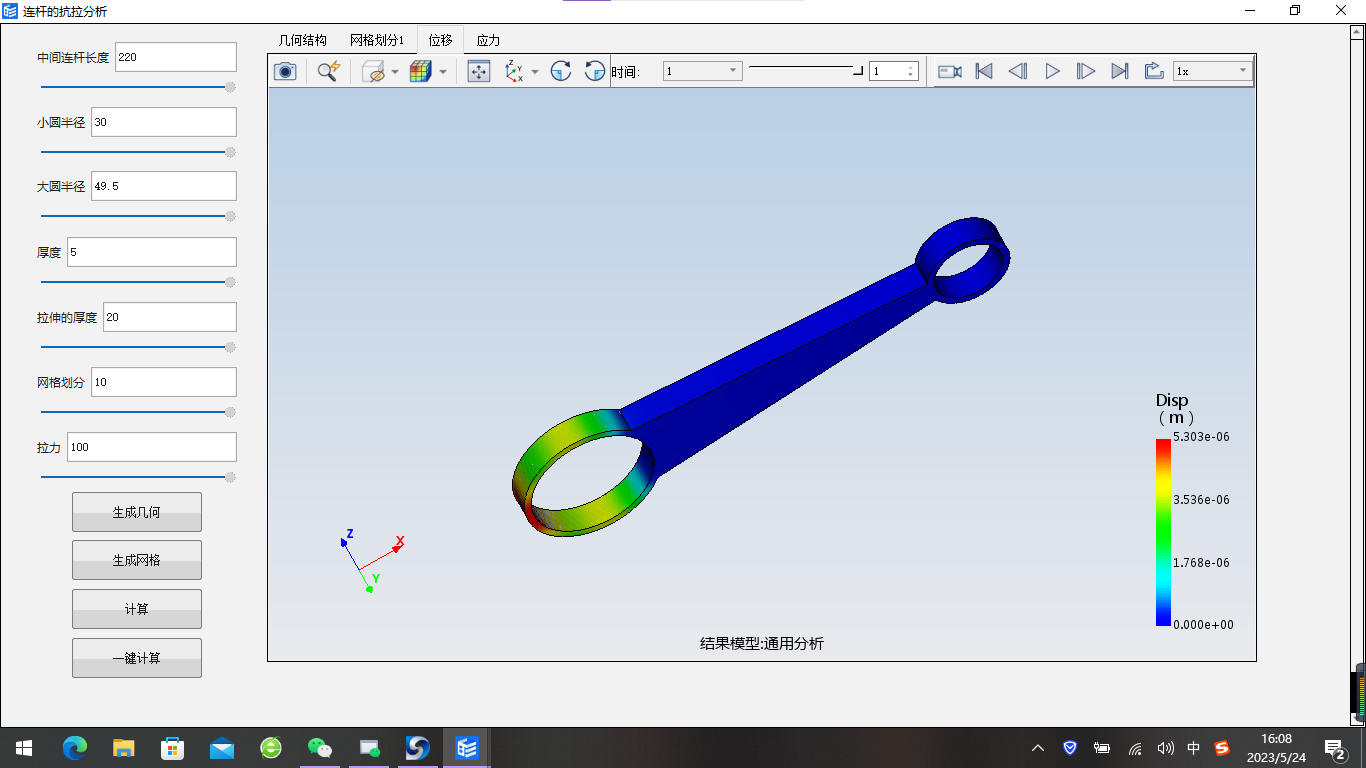The width and height of the screenshot is (1366, 768).
Task: Open File Explorer from the taskbar
Action: coord(124,747)
